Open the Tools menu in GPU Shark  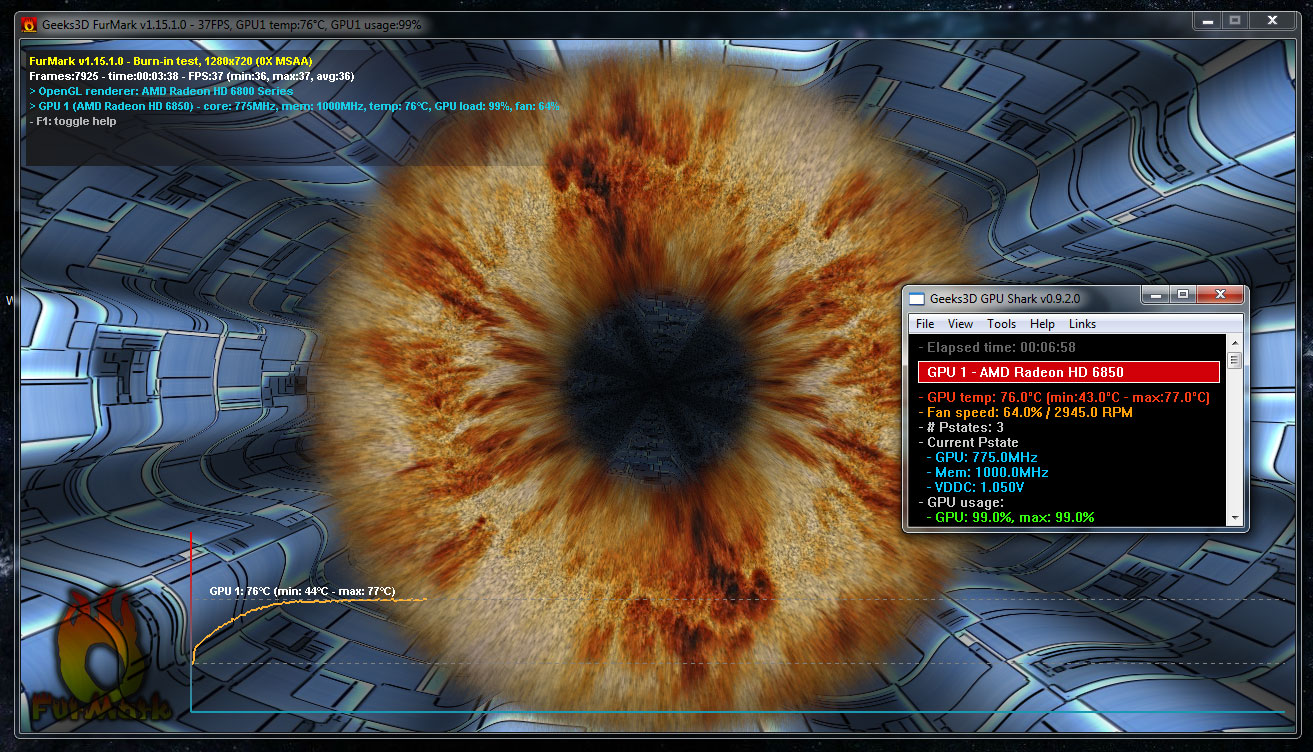[x=1001, y=324]
